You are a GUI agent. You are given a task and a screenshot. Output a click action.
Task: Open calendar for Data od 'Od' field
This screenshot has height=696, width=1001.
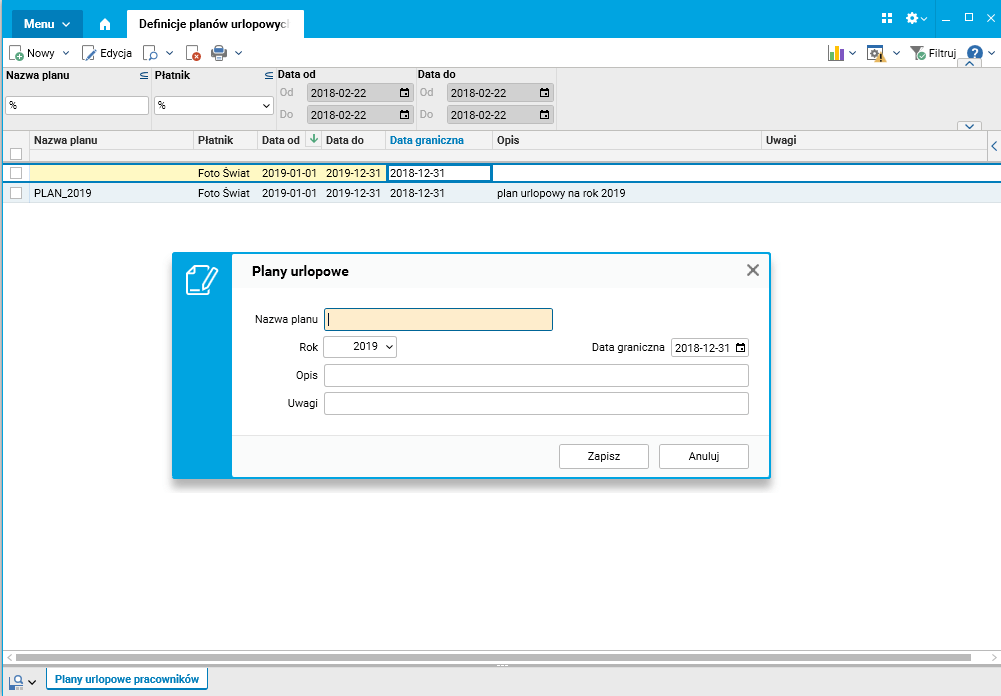pyautogui.click(x=405, y=93)
